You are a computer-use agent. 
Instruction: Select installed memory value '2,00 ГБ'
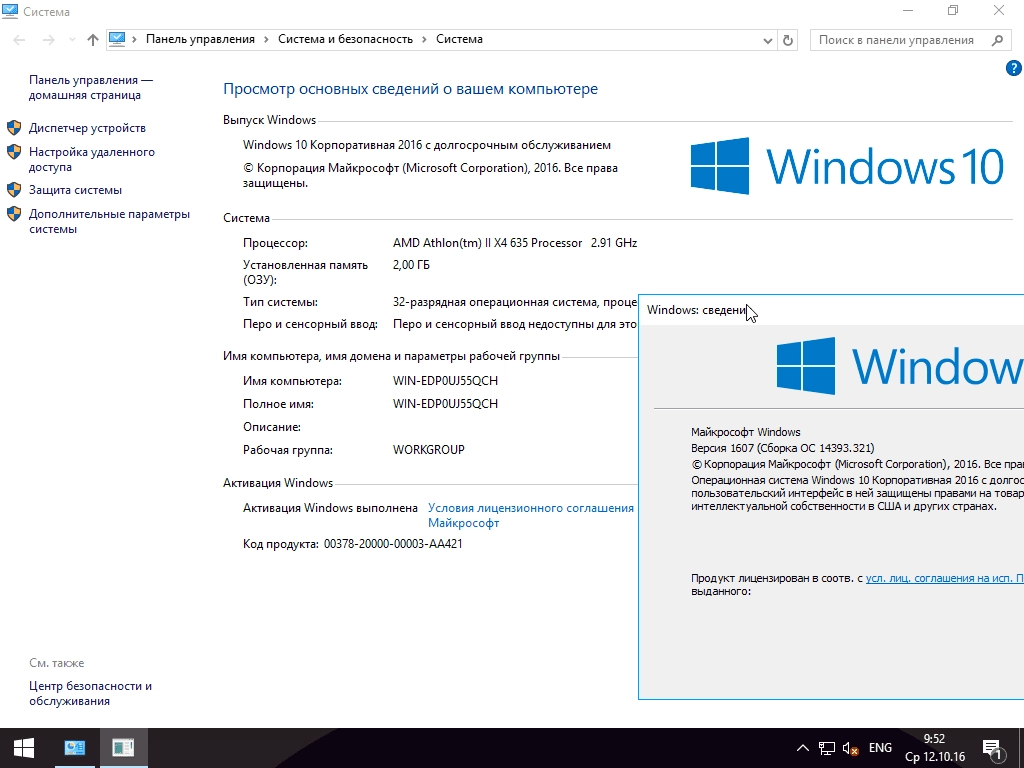coord(411,264)
